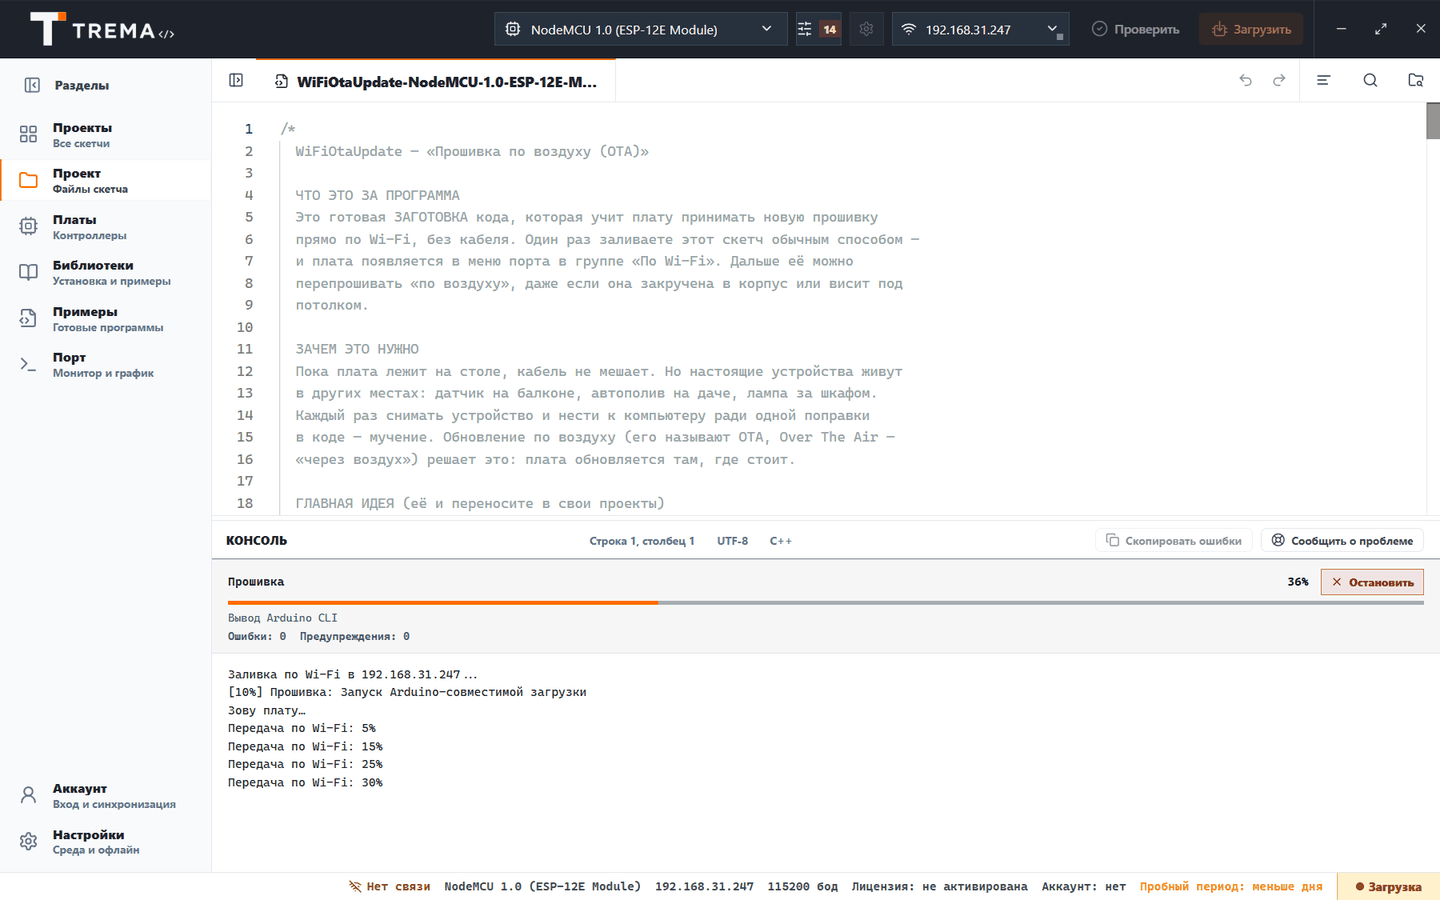Click Нет связи status entry
1440x900 pixels.
pos(389,886)
